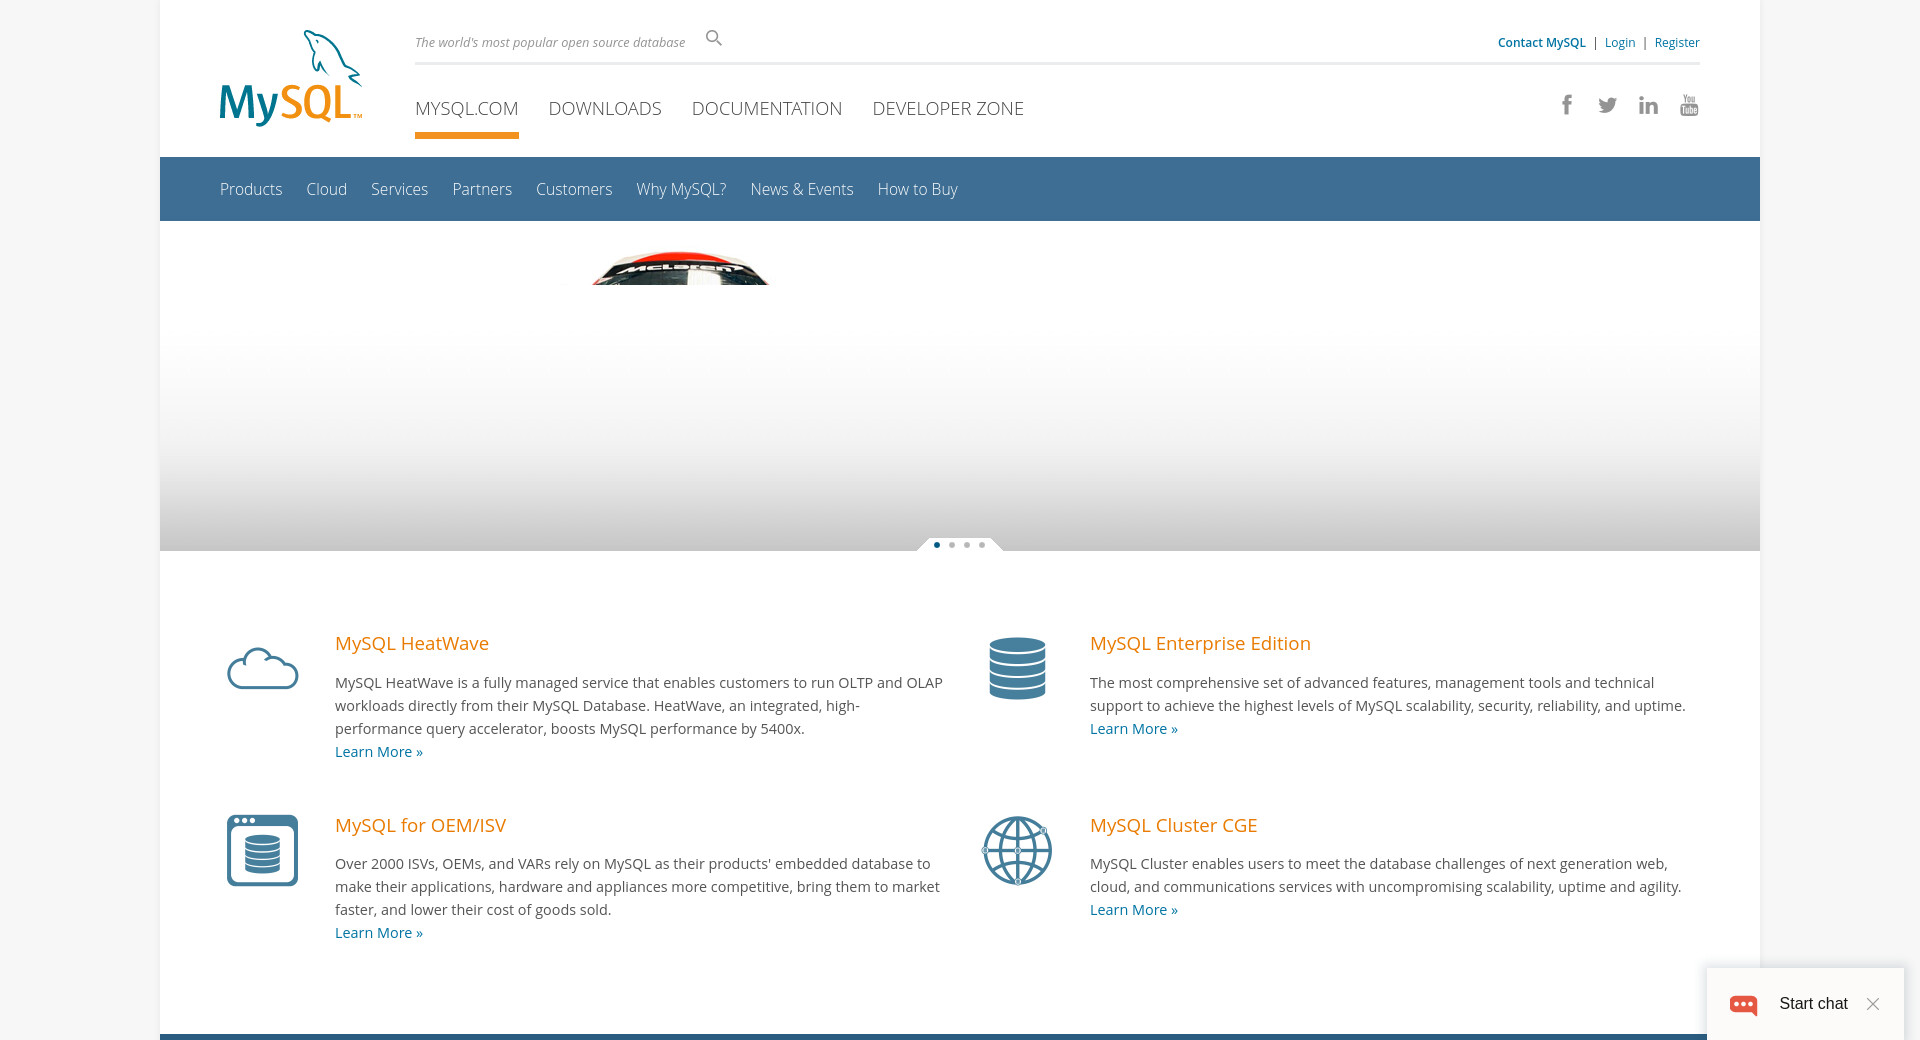Click the Enterprise Edition database icon
Screen dimensions: 1920x1040
[1017, 668]
